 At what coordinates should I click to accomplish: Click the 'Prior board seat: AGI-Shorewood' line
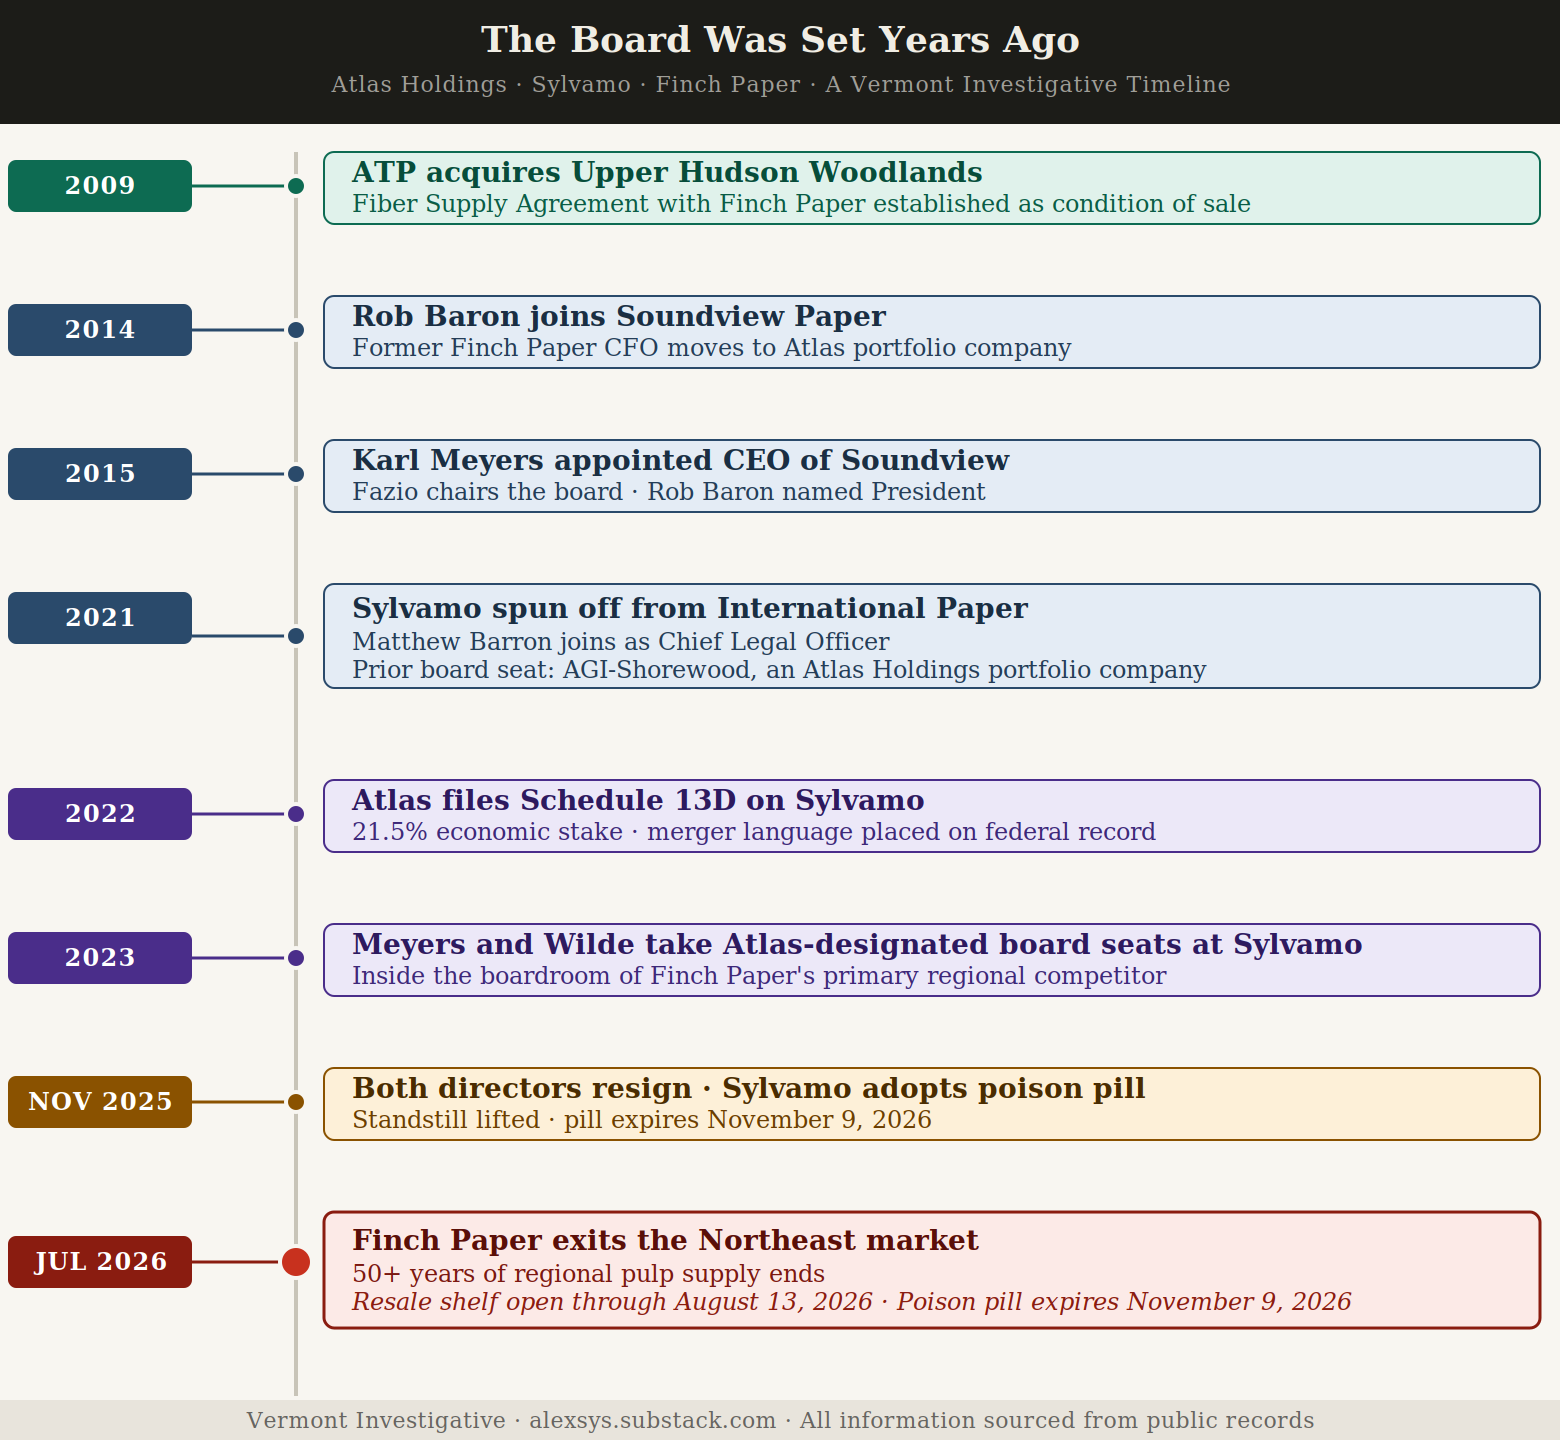pos(779,670)
